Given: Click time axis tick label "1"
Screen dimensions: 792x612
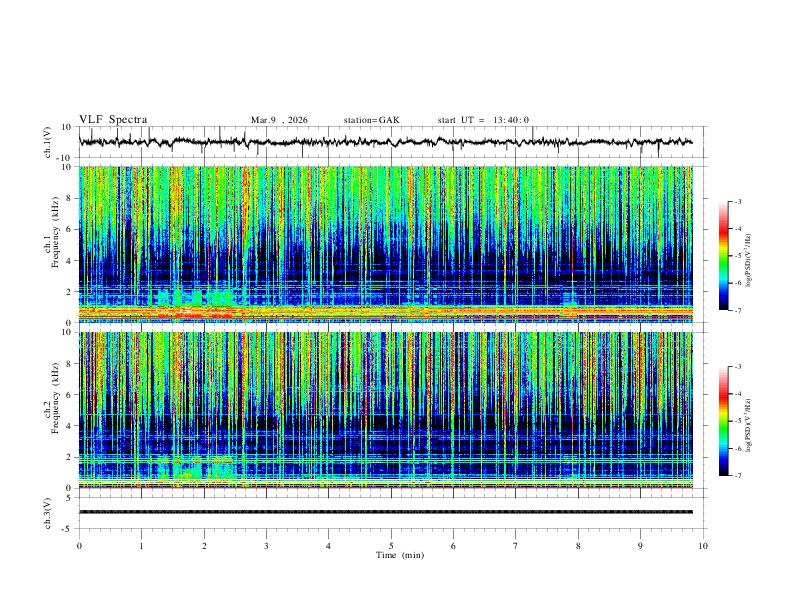Looking at the screenshot, I should click(x=141, y=546).
